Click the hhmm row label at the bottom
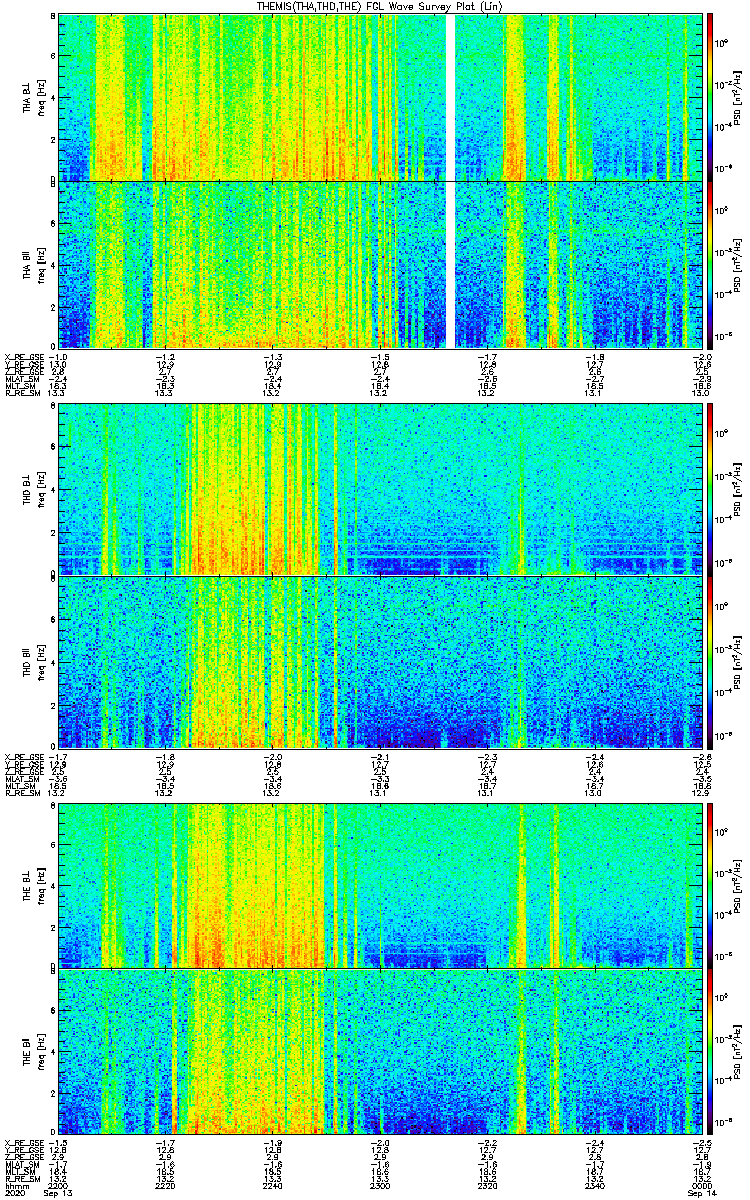This screenshot has width=750, height=1200. click(x=15, y=1184)
